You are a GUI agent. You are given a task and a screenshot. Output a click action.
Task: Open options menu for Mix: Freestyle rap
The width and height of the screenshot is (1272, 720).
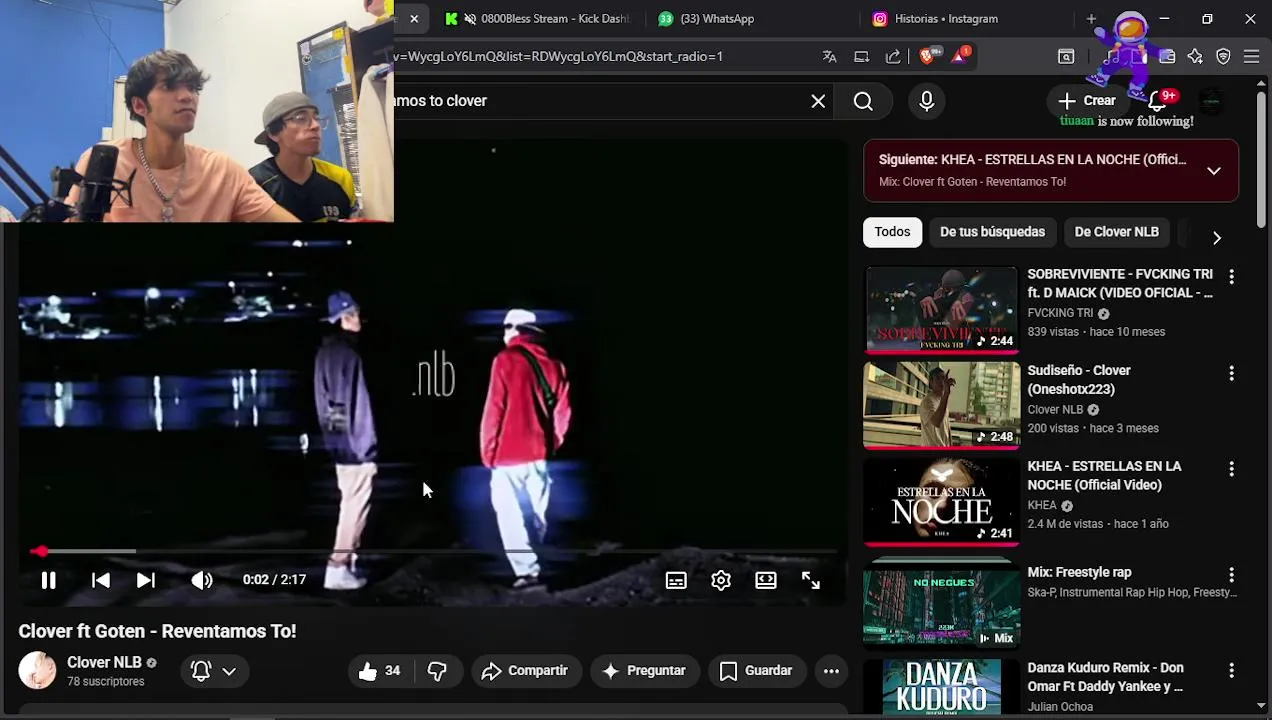(x=1231, y=575)
